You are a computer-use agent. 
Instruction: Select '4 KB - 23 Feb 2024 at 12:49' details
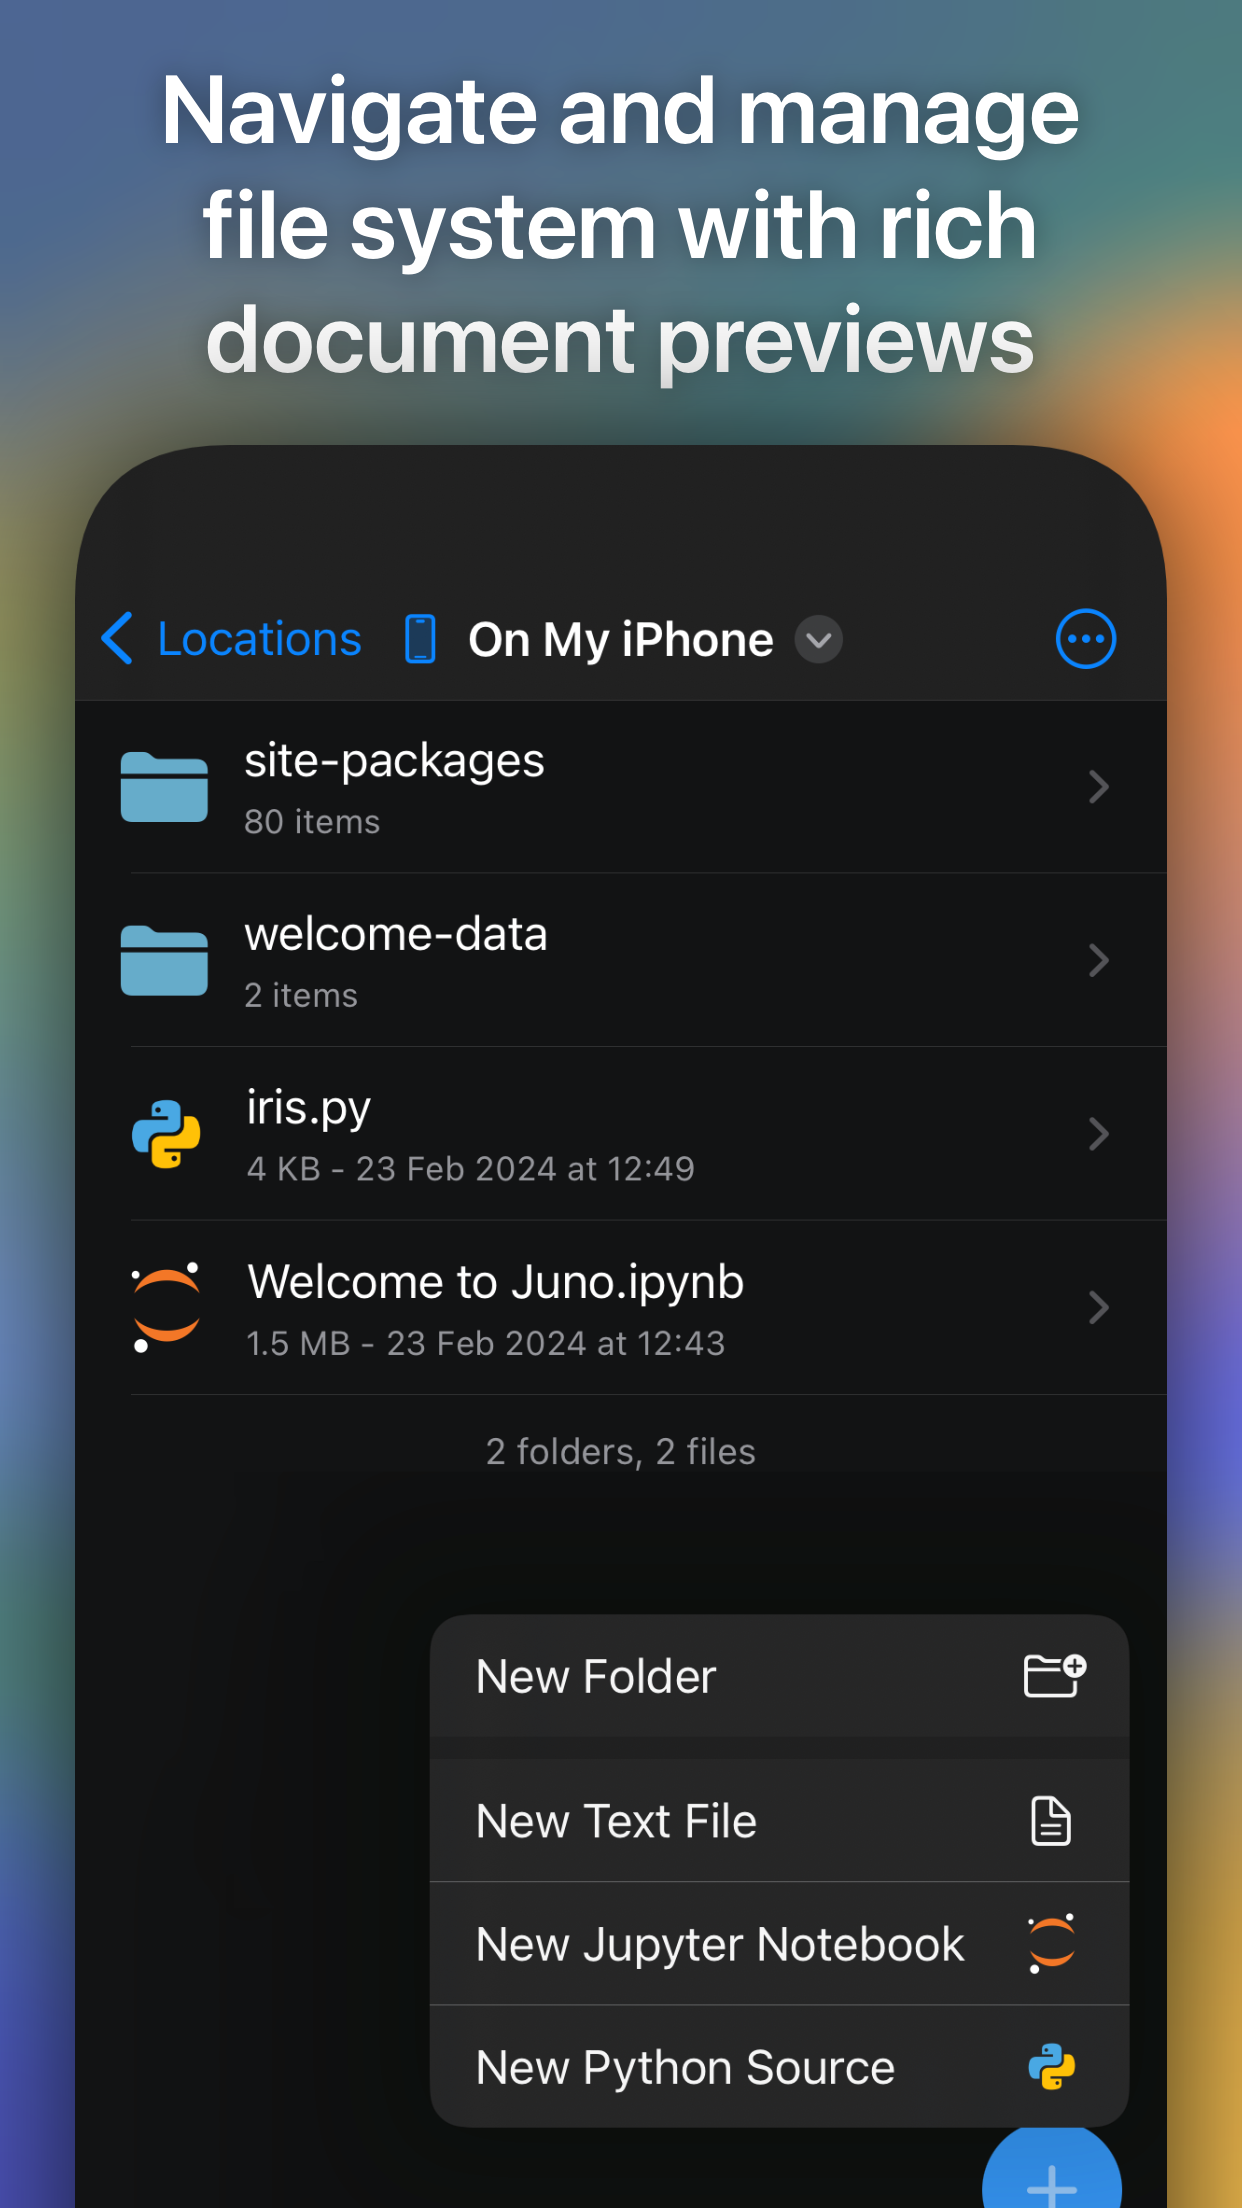click(x=470, y=1169)
